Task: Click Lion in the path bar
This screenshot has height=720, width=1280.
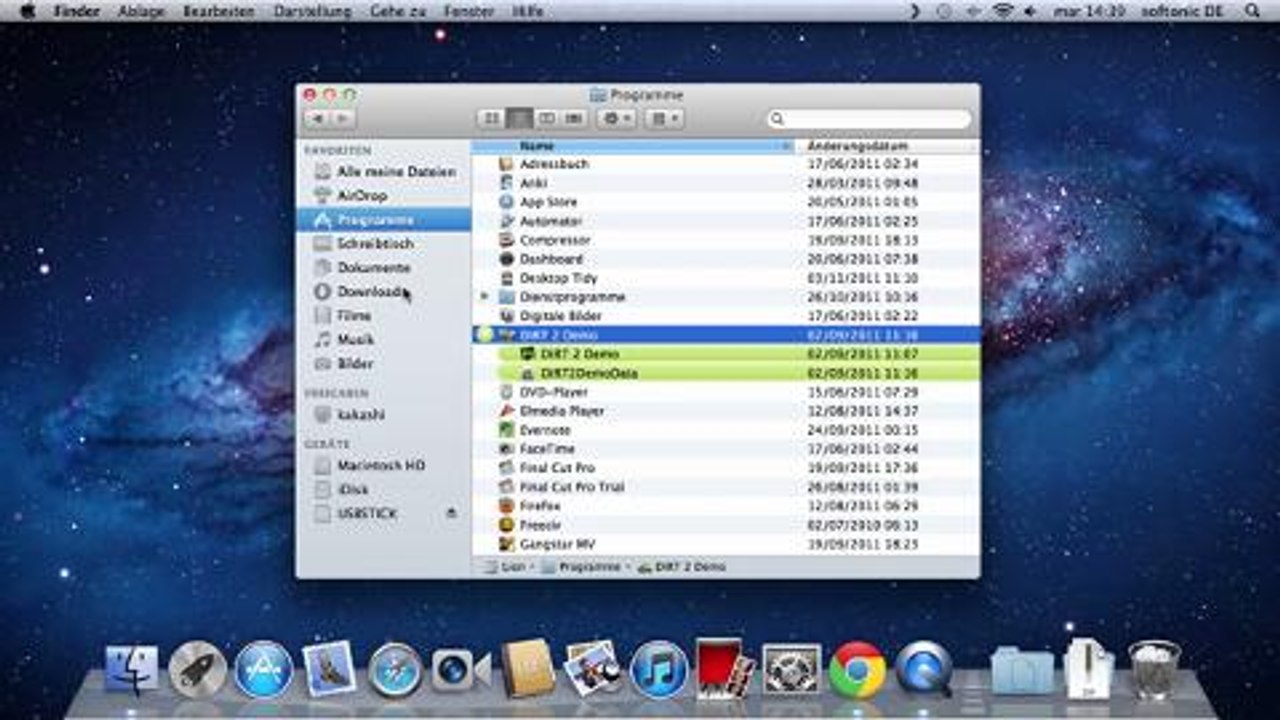Action: coord(505,567)
